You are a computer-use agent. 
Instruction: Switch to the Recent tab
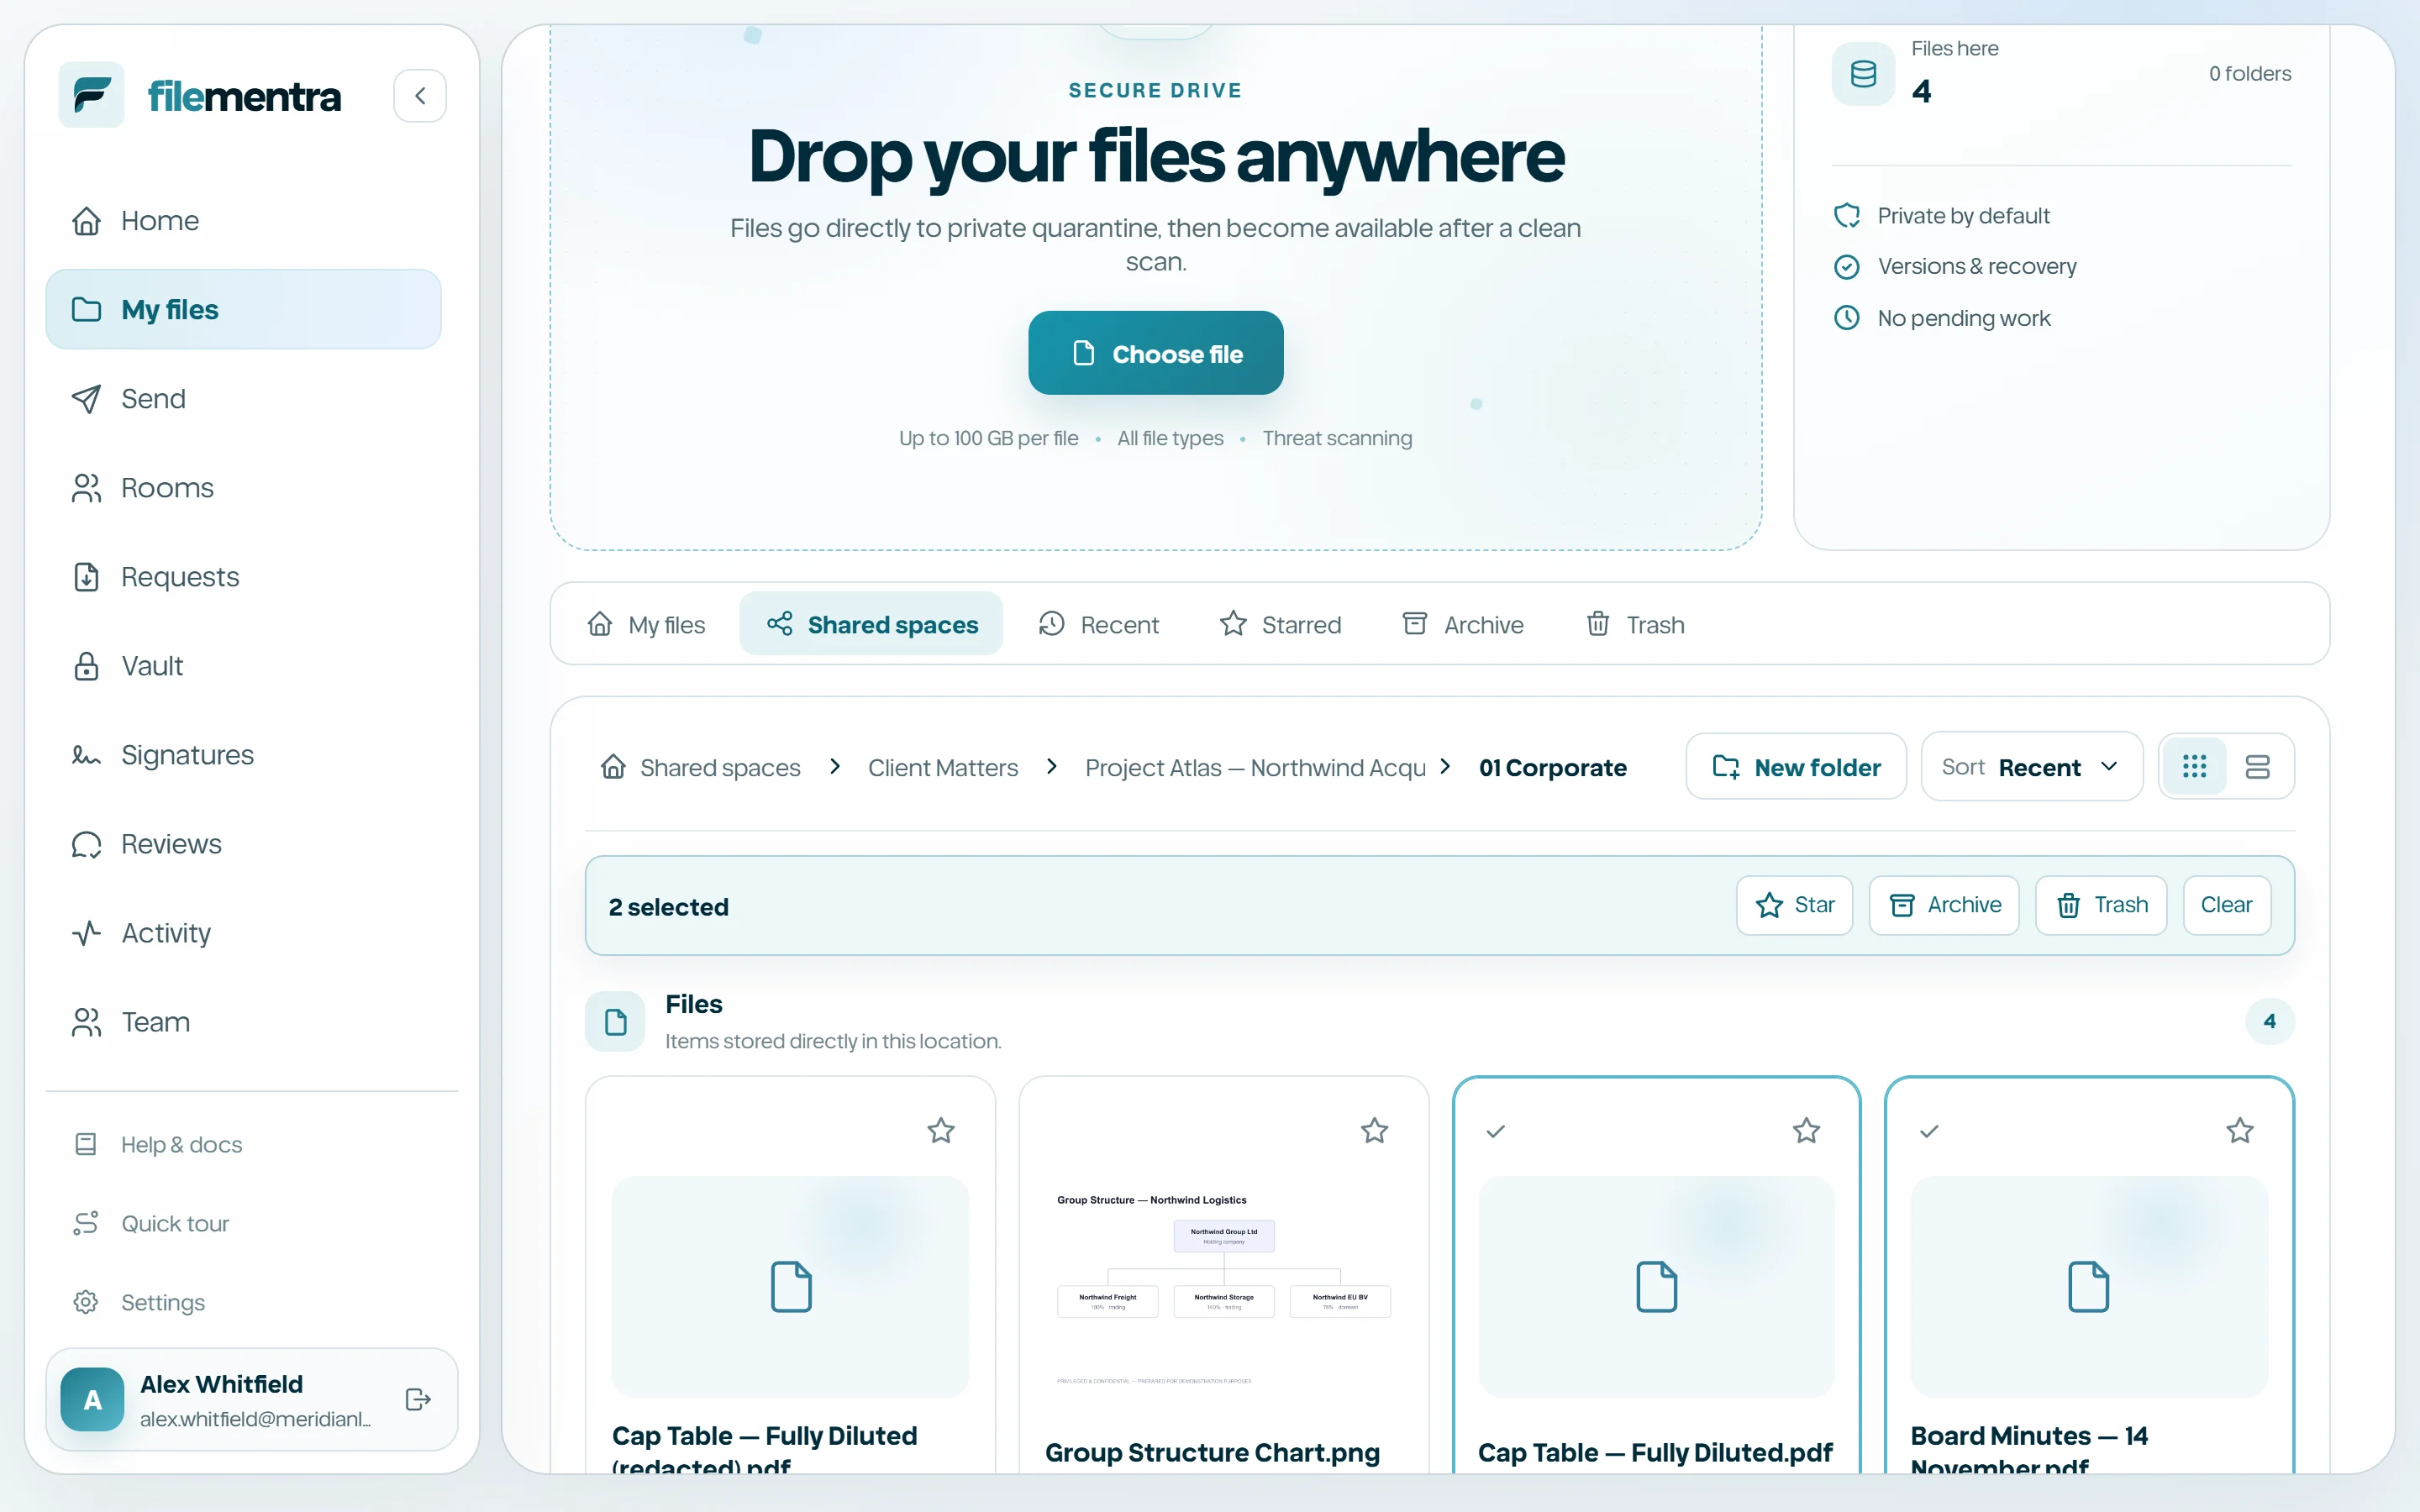(1098, 624)
